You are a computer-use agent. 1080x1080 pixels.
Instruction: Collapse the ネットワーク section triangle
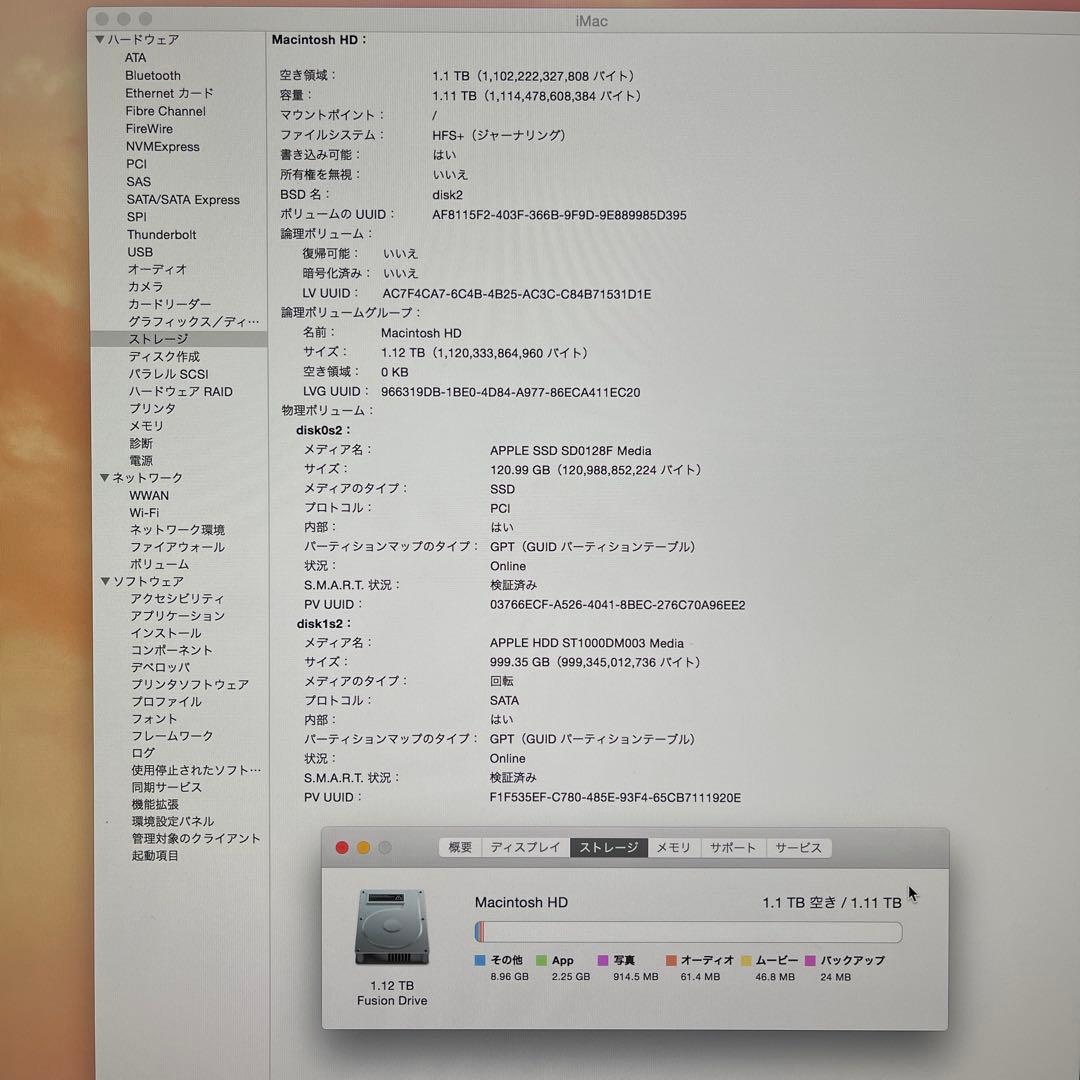(x=105, y=478)
